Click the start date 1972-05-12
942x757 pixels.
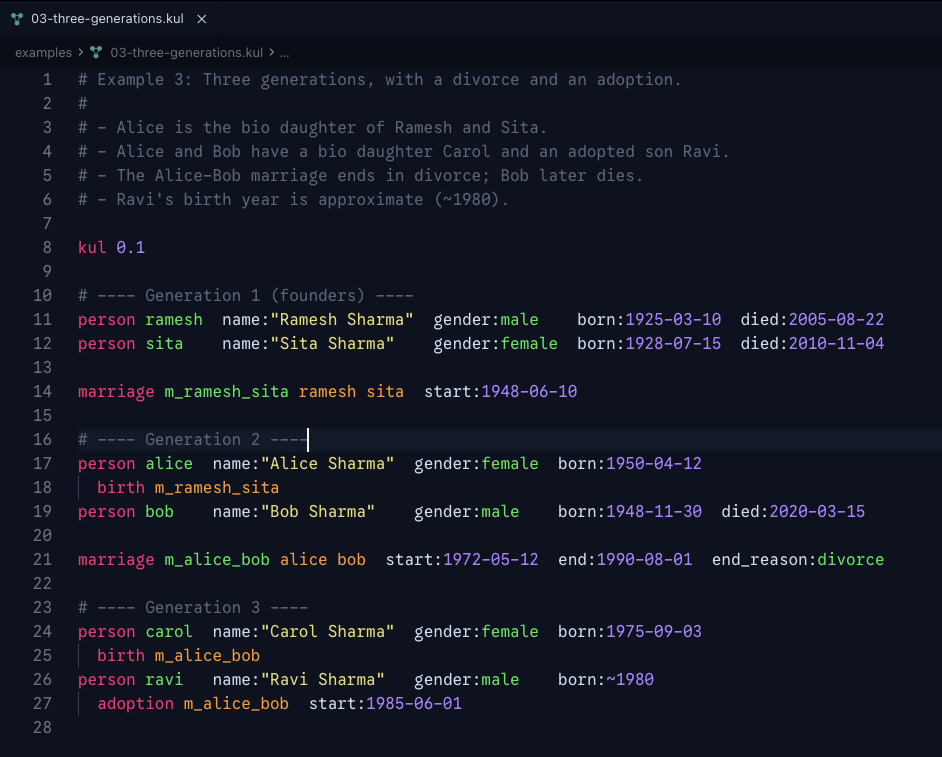[491, 560]
